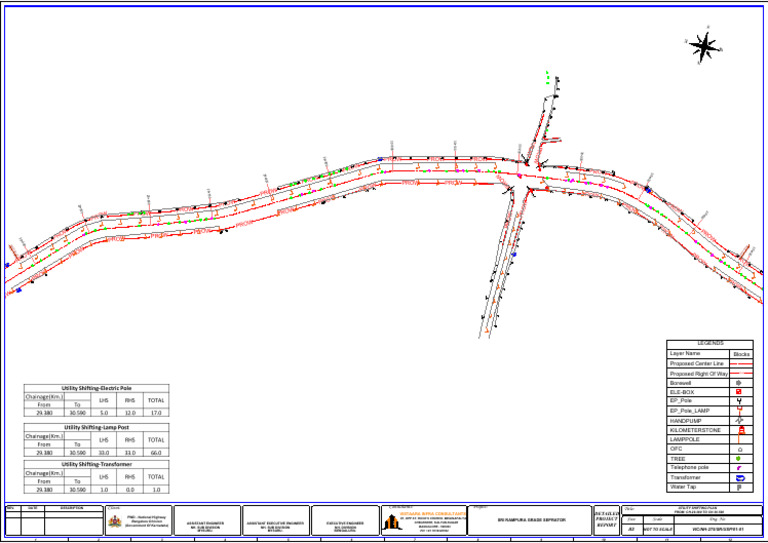The width and height of the screenshot is (768, 543).
Task: Click the blue Transformer legend symbol
Action: 740,478
